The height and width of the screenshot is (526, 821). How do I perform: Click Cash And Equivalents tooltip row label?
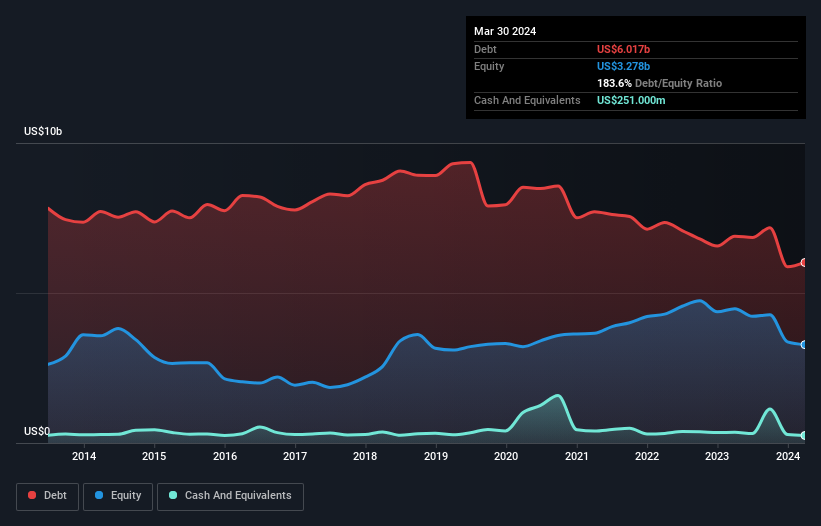(x=527, y=100)
